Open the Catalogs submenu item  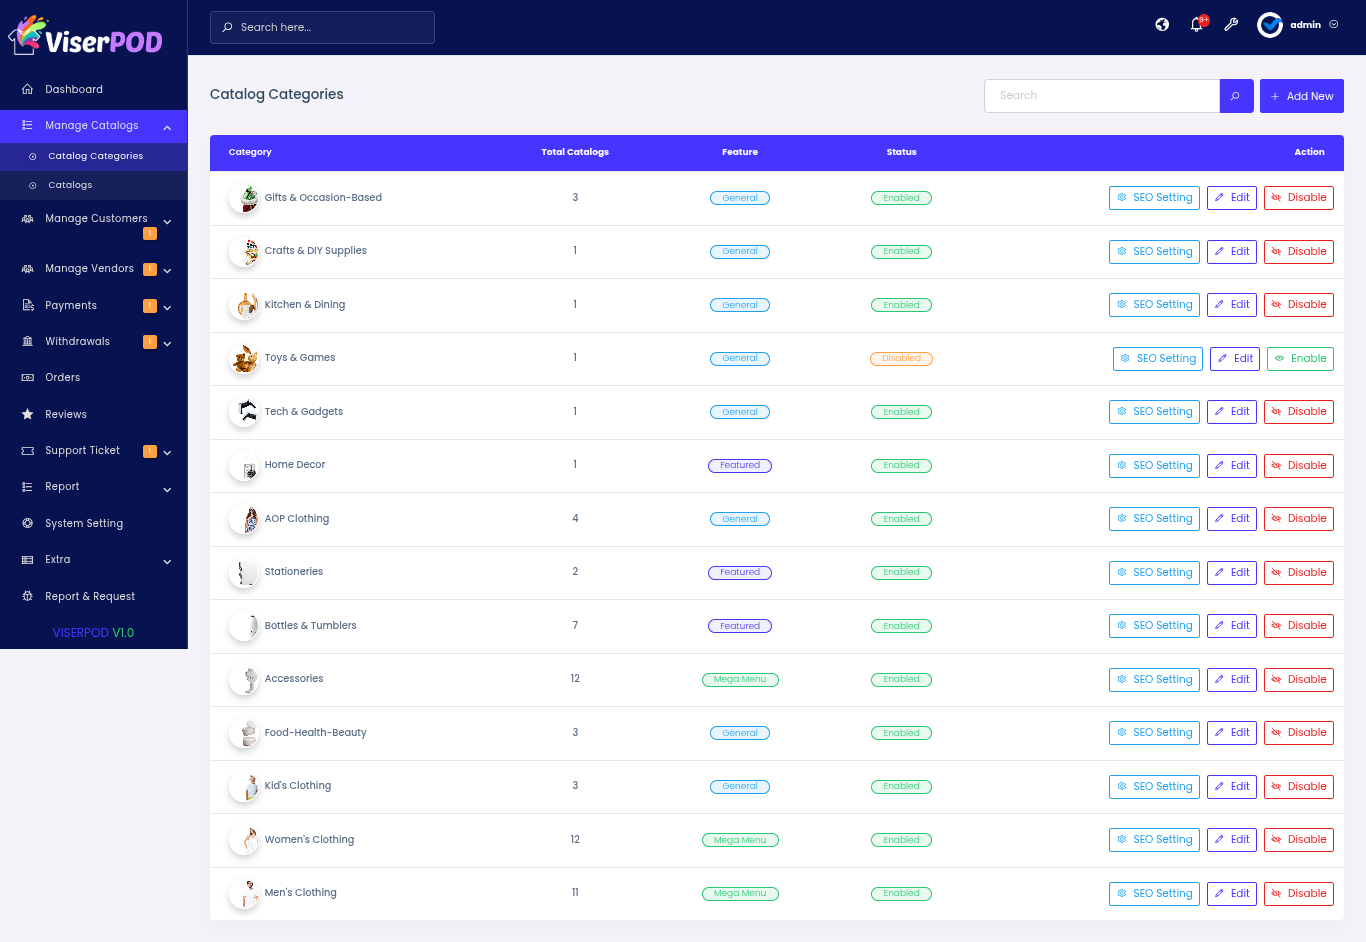70,185
